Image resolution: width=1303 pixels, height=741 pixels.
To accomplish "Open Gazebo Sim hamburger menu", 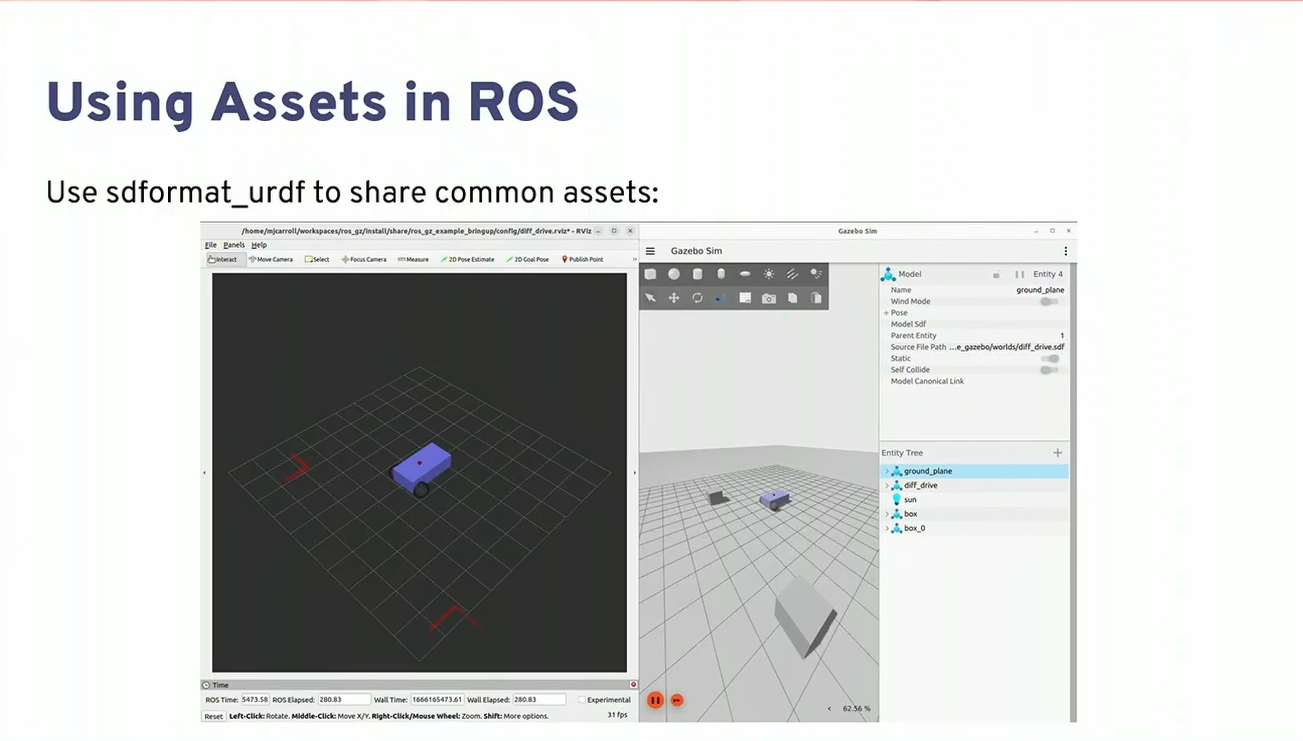I will point(650,251).
